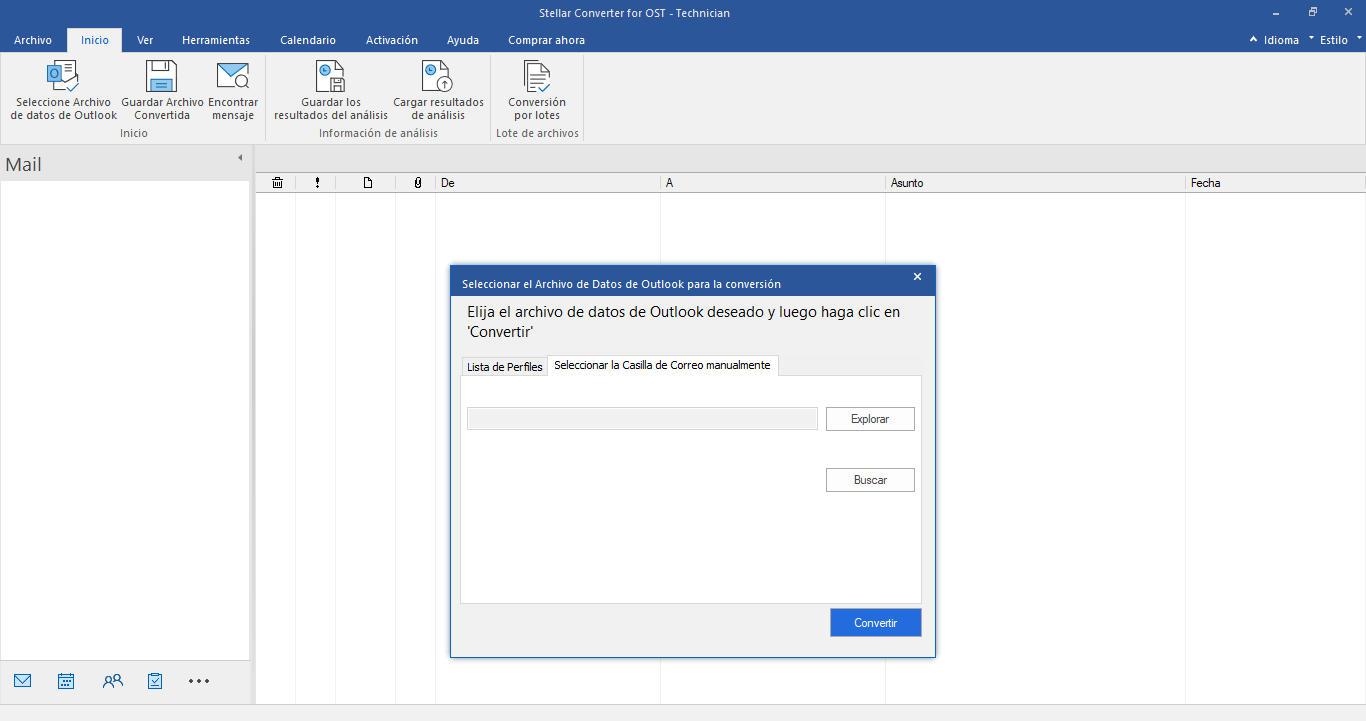Viewport: 1366px width, 721px height.
Task: Open the Contacts people icon
Action: [113, 681]
